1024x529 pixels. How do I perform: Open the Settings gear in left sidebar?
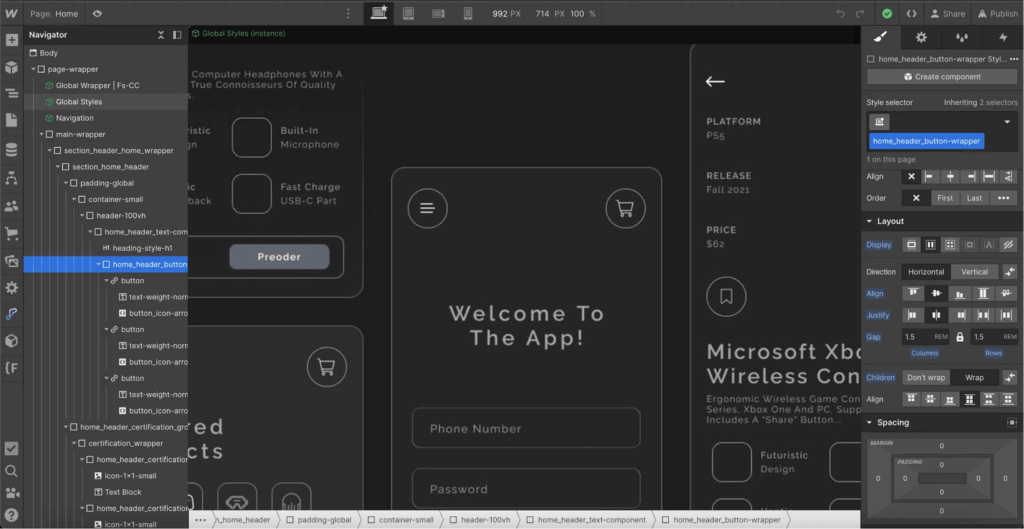point(12,288)
